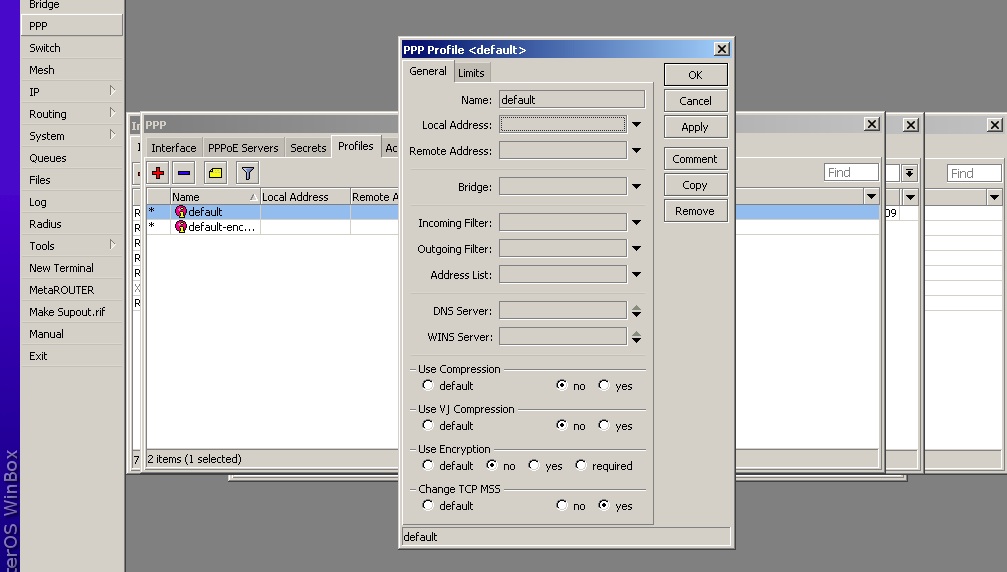Viewport: 1007px width, 572px height.
Task: Click WINS Server up-down arrows
Action: (636, 337)
